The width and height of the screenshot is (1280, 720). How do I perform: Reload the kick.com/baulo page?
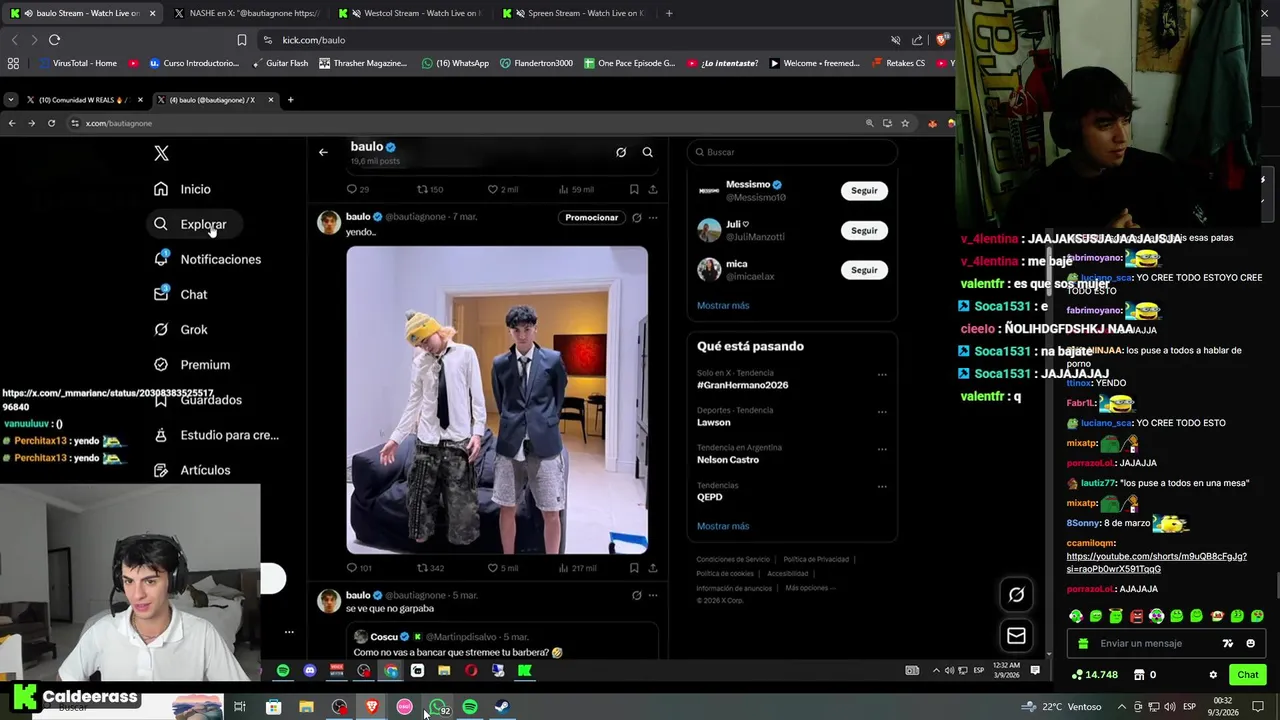click(x=54, y=40)
